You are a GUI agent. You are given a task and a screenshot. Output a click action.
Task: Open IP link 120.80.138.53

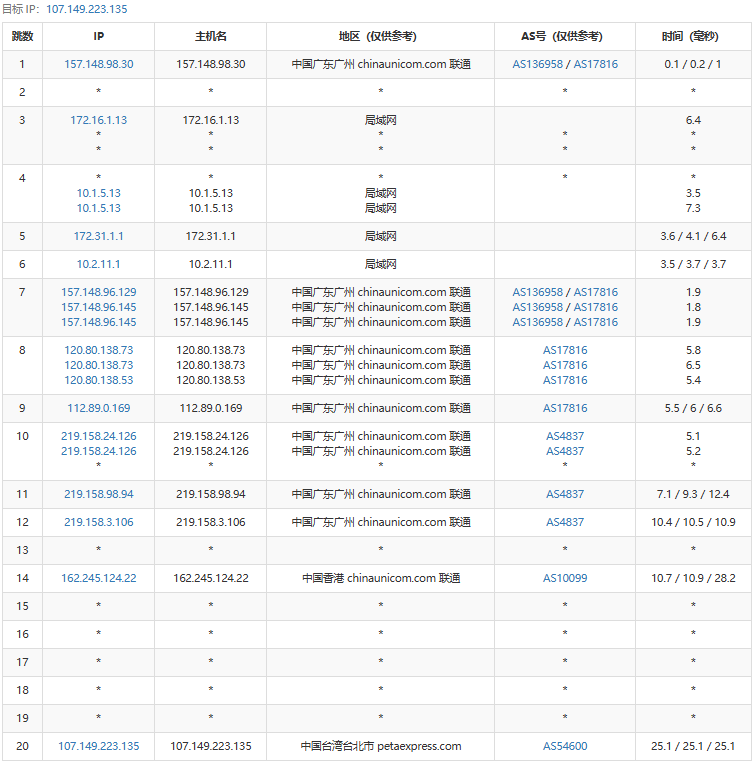tap(99, 380)
